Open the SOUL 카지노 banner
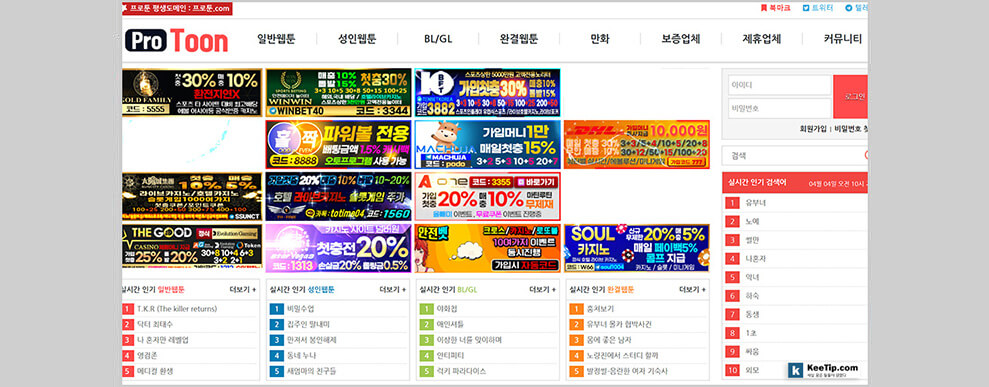The height and width of the screenshot is (387, 989). pyautogui.click(x=636, y=248)
